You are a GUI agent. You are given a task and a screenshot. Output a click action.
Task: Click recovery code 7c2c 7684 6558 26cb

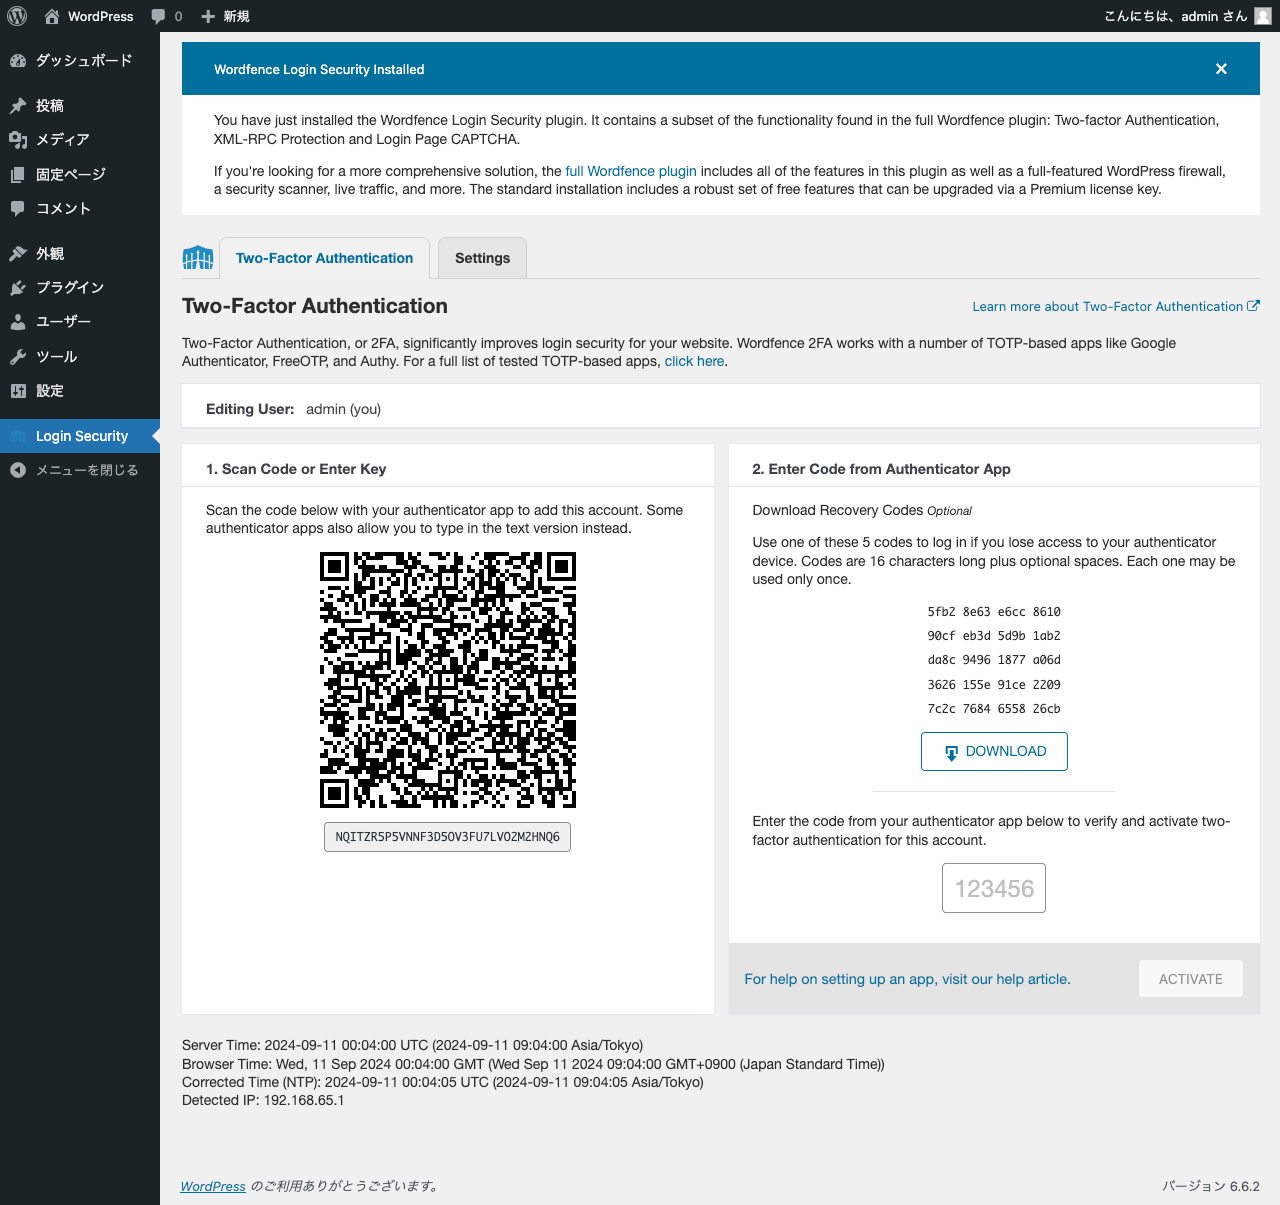[994, 709]
